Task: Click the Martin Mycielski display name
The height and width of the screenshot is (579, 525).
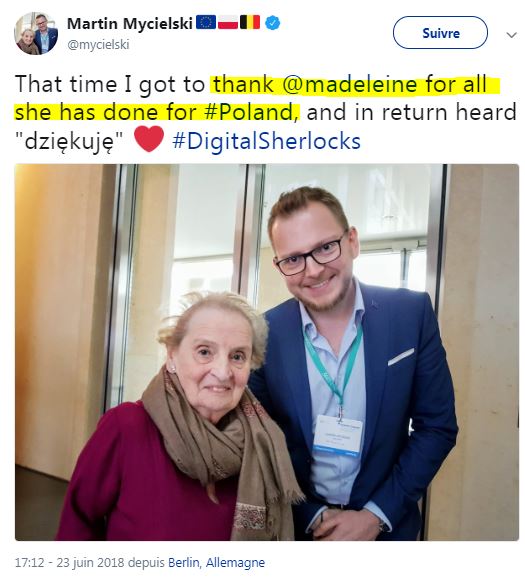Action: [130, 24]
